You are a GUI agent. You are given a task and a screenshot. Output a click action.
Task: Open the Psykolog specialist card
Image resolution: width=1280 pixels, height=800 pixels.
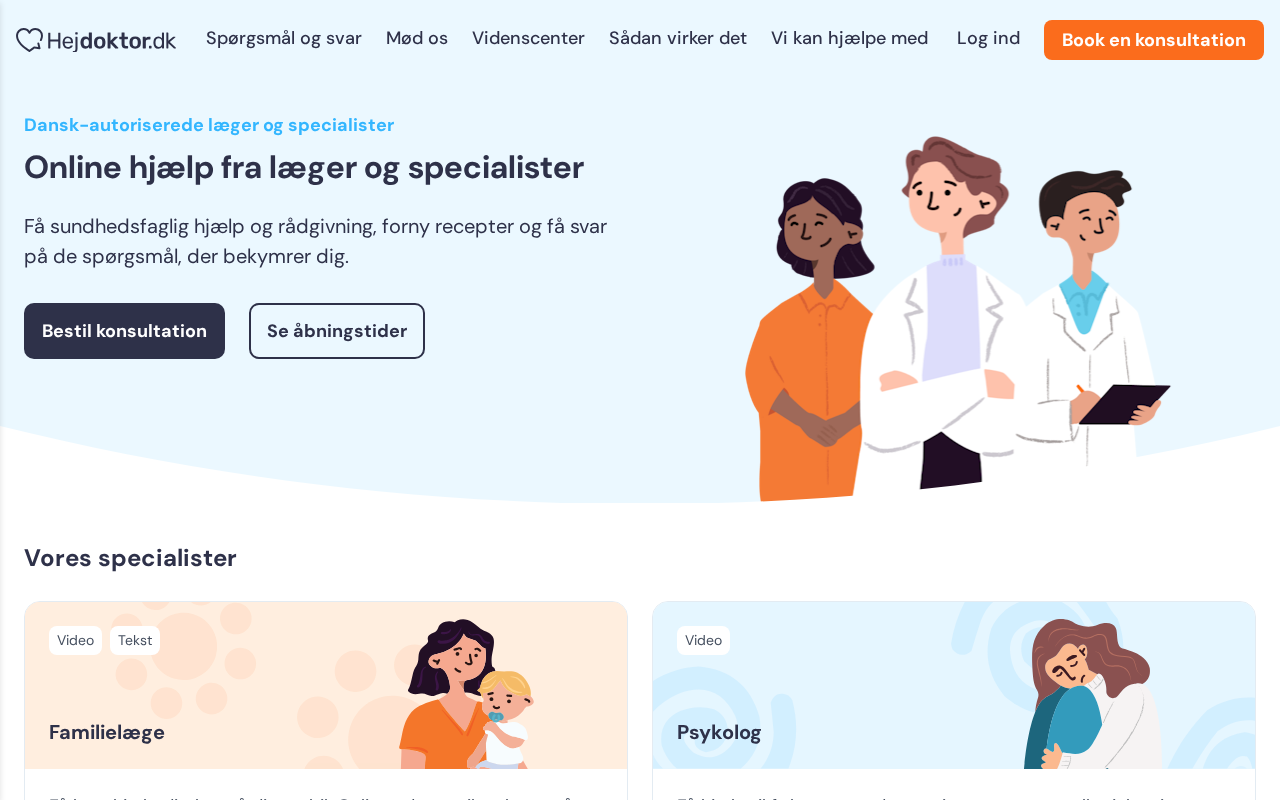tap(954, 700)
